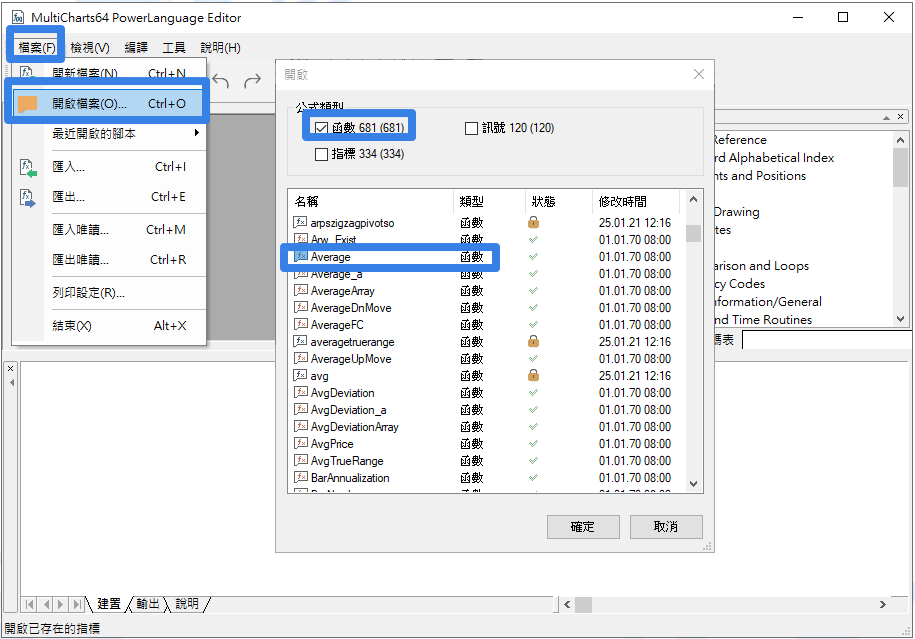The image size is (915, 639).
Task: Open the 工具 menu
Action: point(174,47)
